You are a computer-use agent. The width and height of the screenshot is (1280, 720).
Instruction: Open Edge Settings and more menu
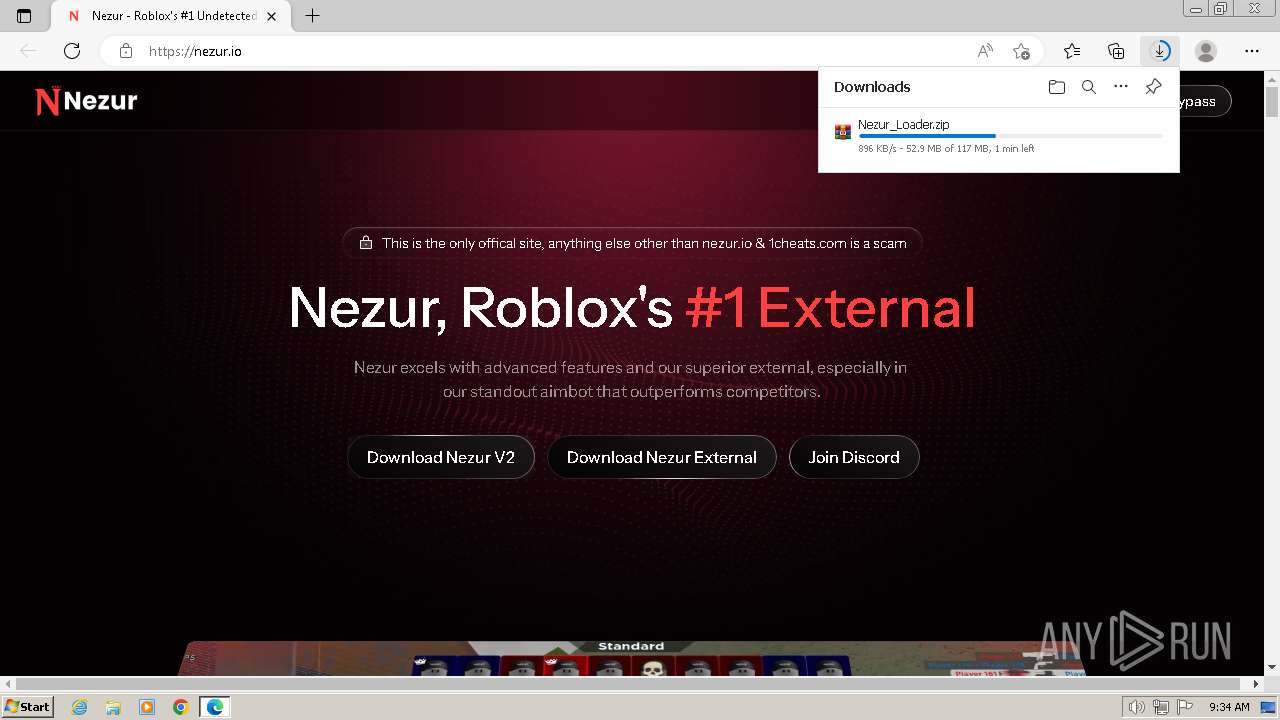1252,51
